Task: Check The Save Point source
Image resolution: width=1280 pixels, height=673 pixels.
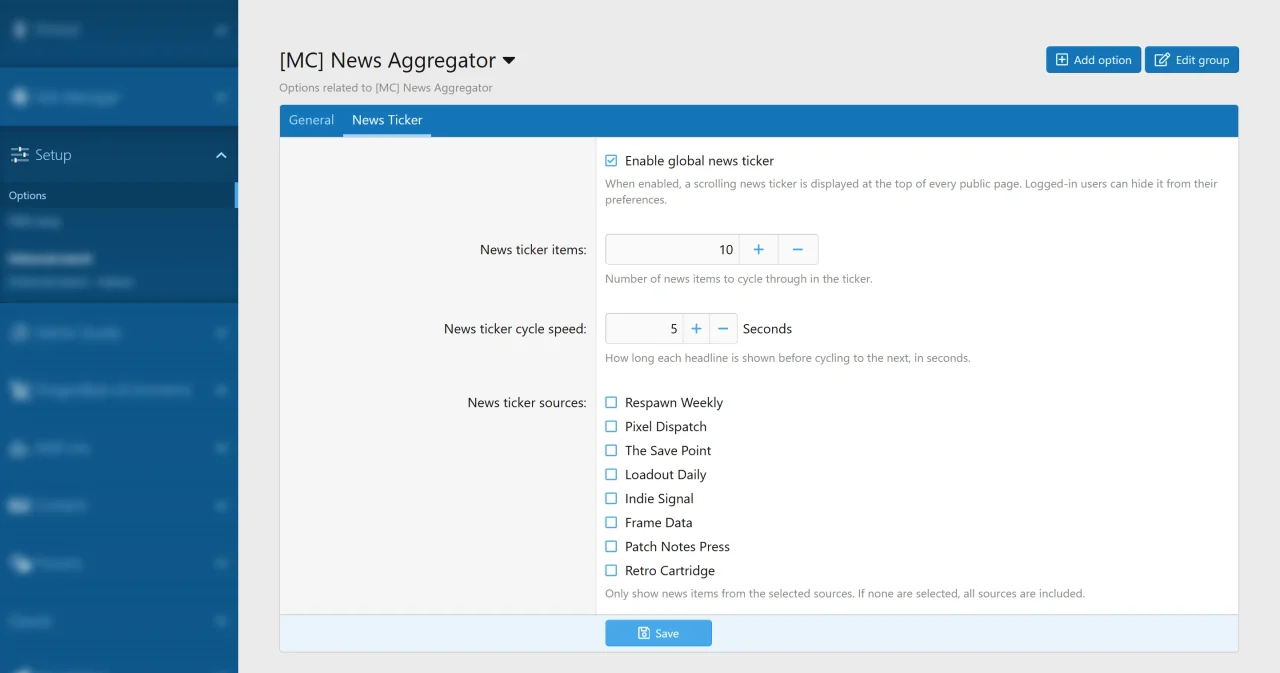Action: point(611,451)
